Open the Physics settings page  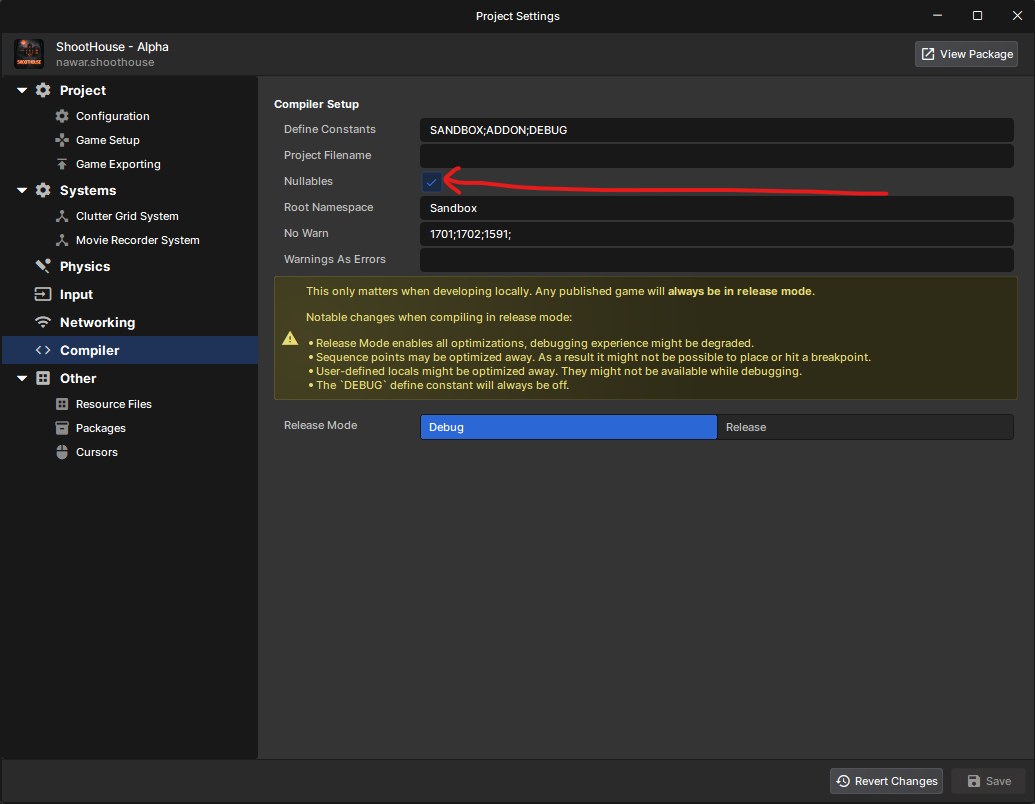coord(84,266)
